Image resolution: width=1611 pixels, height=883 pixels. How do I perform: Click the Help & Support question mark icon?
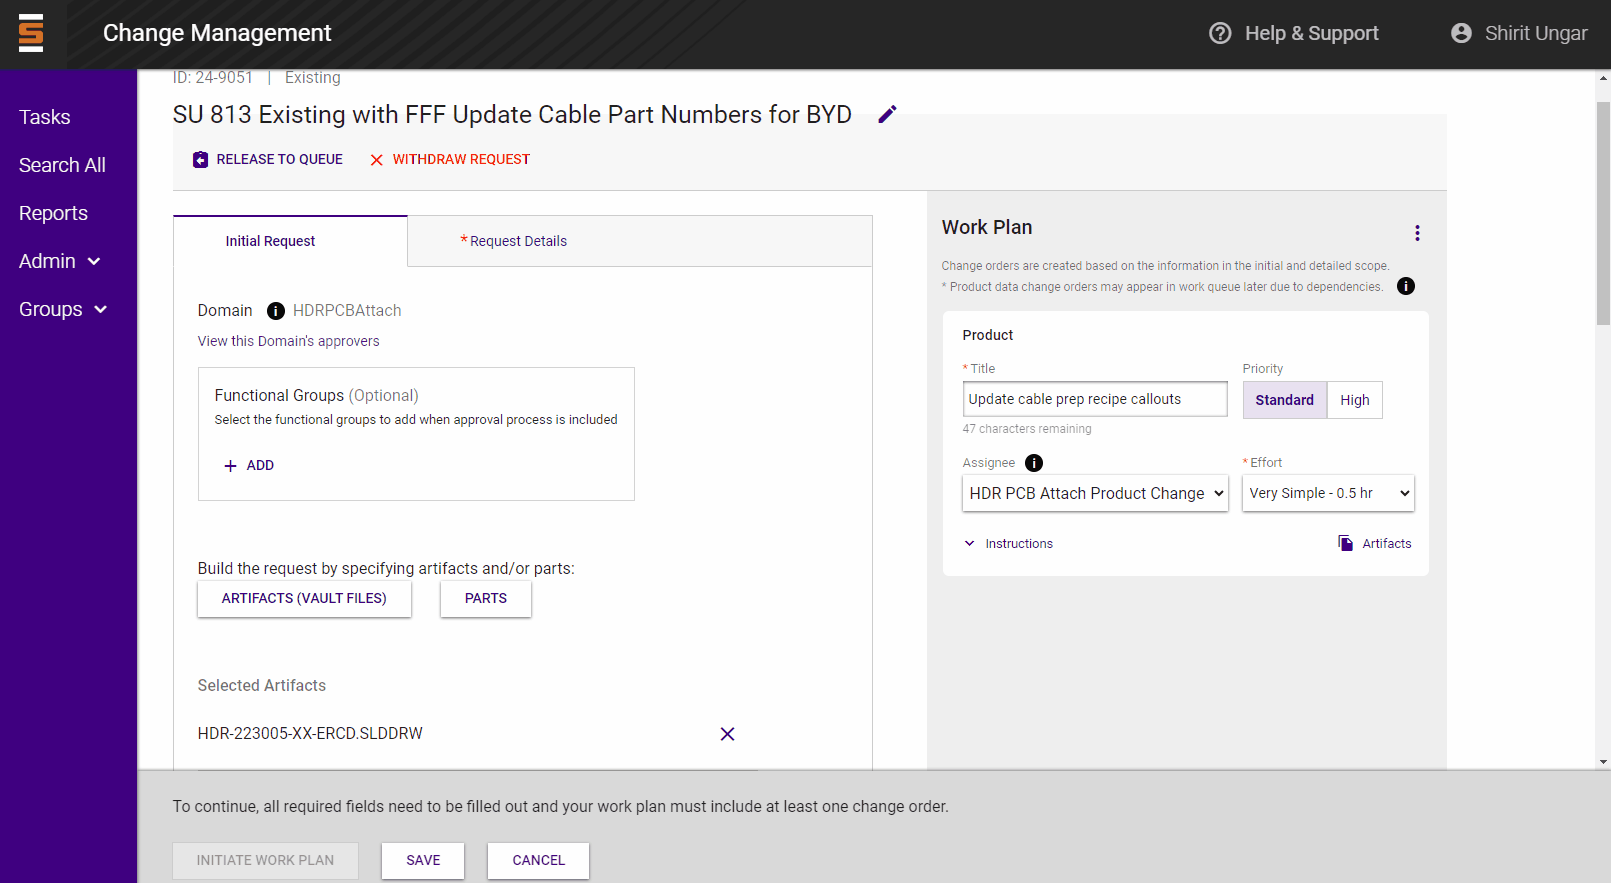[1220, 33]
